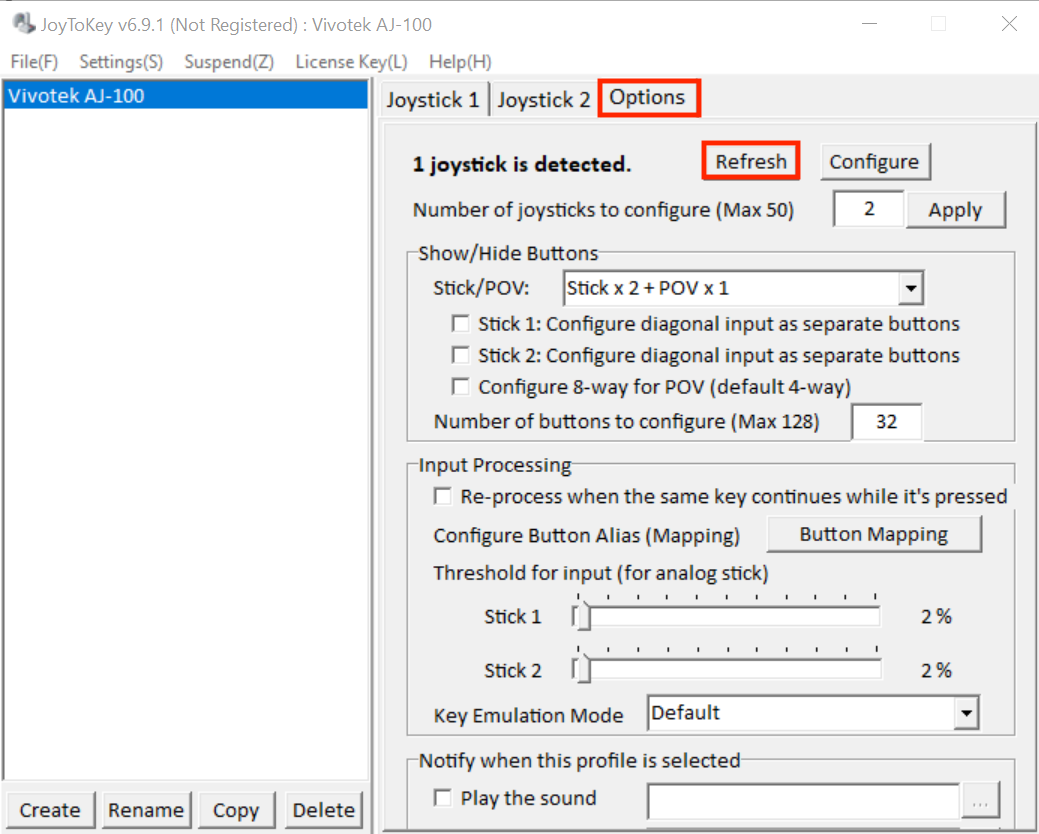This screenshot has height=834, width=1039.
Task: Click the Stick 1 threshold slider handle
Action: pyautogui.click(x=584, y=618)
